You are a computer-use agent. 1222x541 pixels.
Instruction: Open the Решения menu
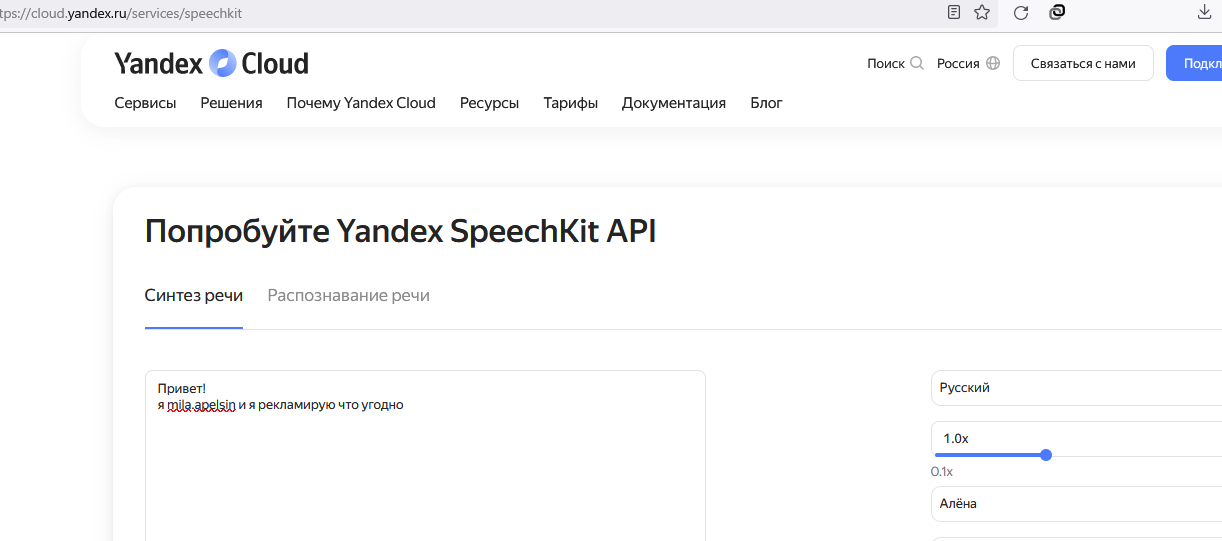pyautogui.click(x=231, y=102)
